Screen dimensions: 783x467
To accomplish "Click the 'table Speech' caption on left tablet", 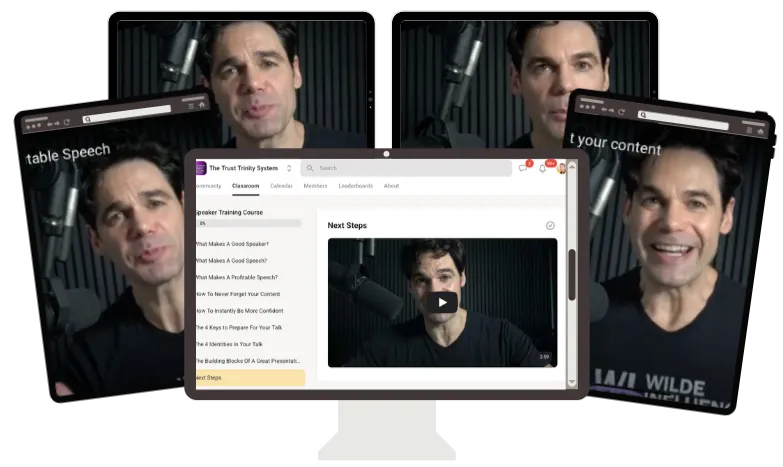I will 68,153.
